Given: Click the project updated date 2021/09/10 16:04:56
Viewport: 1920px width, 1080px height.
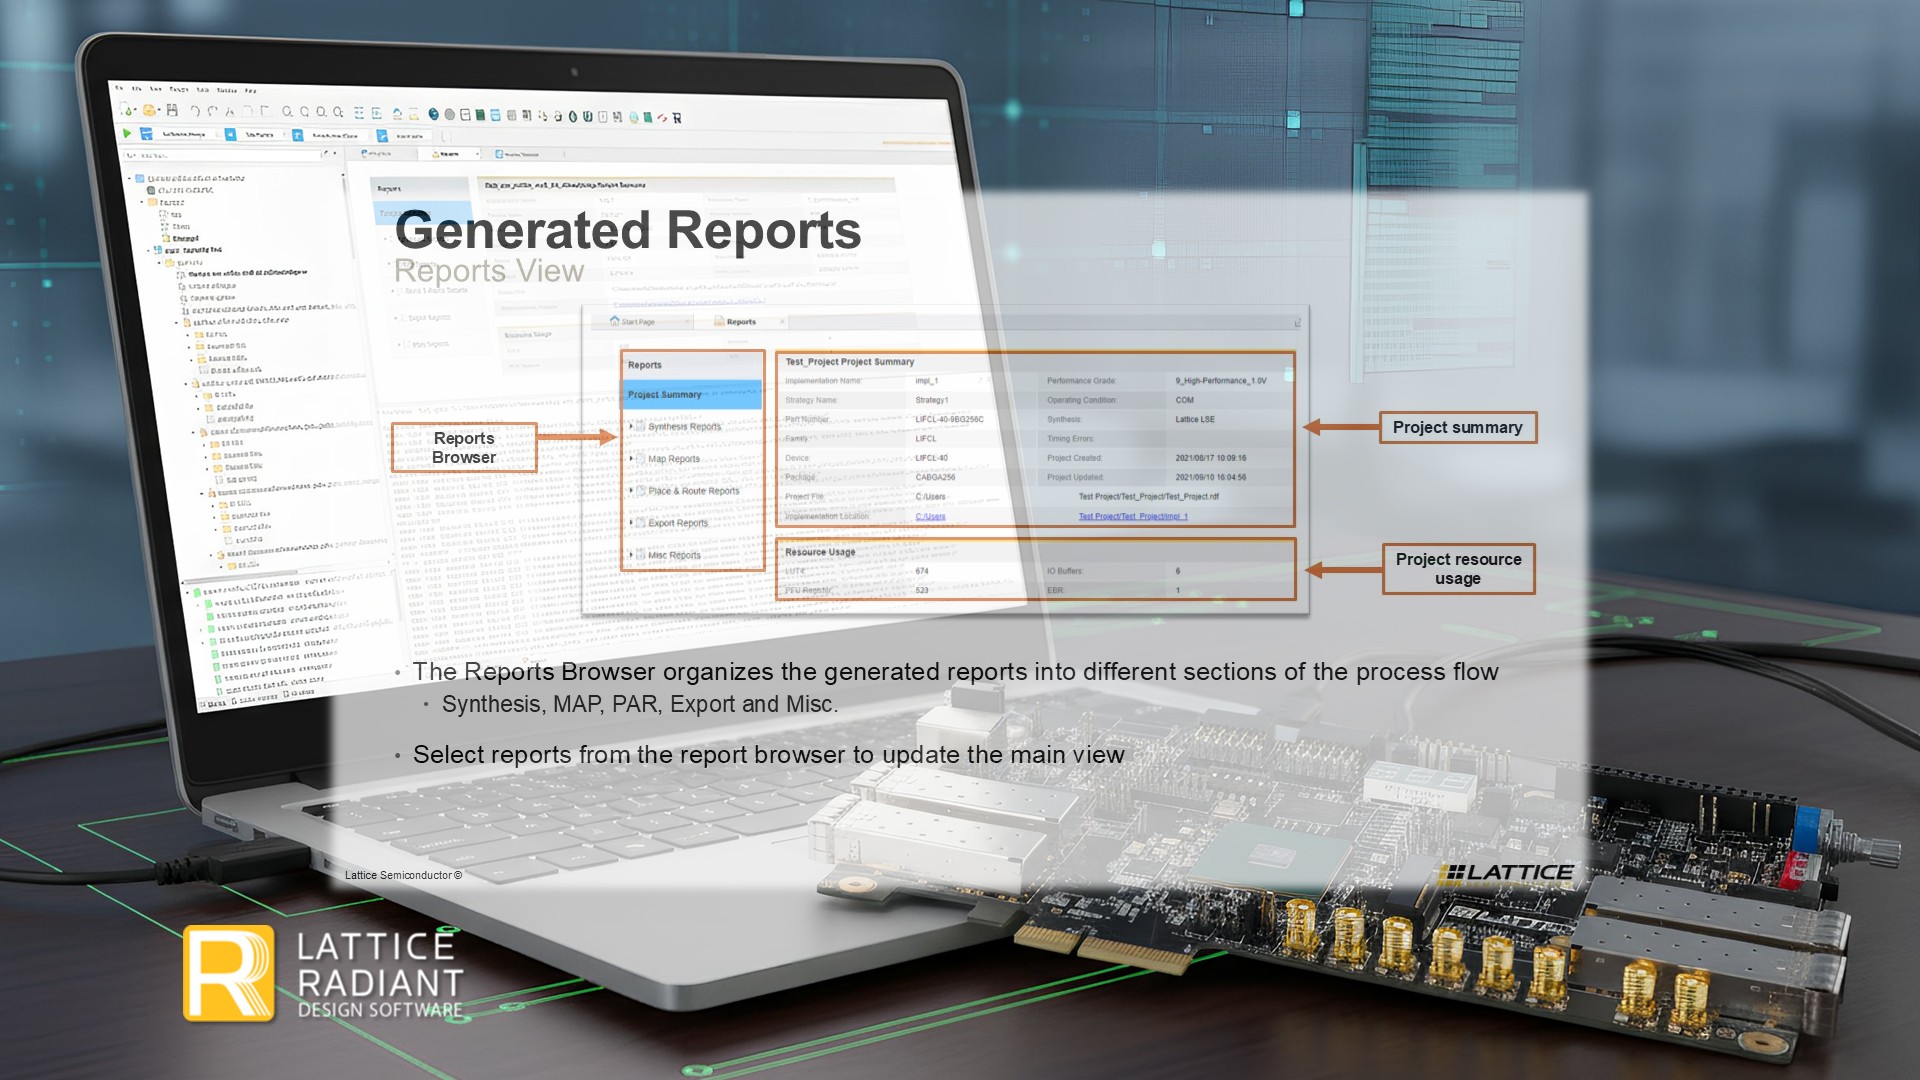Looking at the screenshot, I should (x=1211, y=478).
